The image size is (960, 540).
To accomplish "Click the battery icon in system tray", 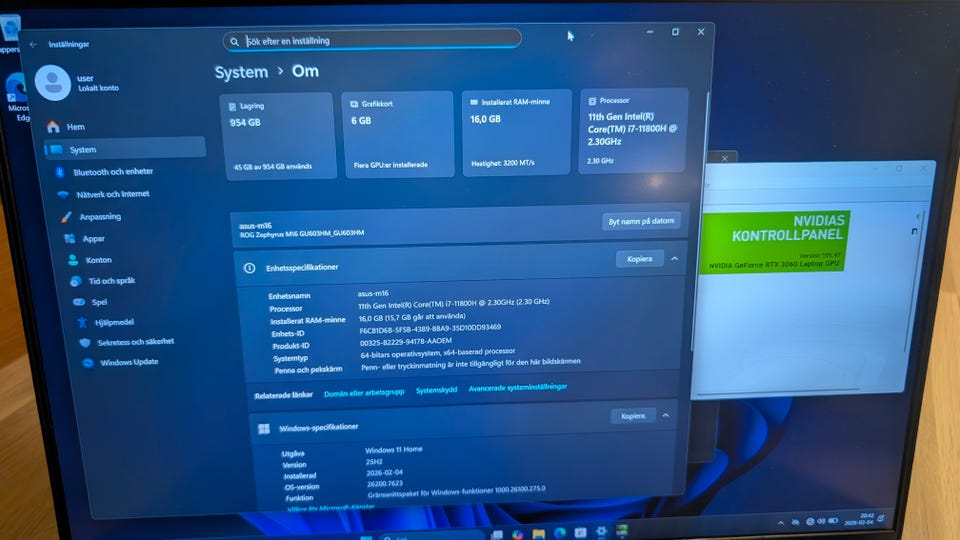I will click(833, 520).
